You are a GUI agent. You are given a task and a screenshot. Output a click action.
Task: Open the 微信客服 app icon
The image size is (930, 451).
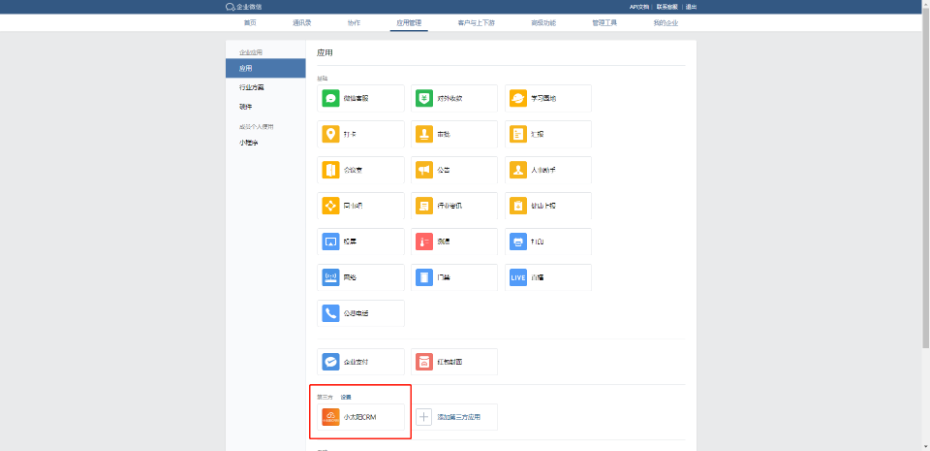331,98
